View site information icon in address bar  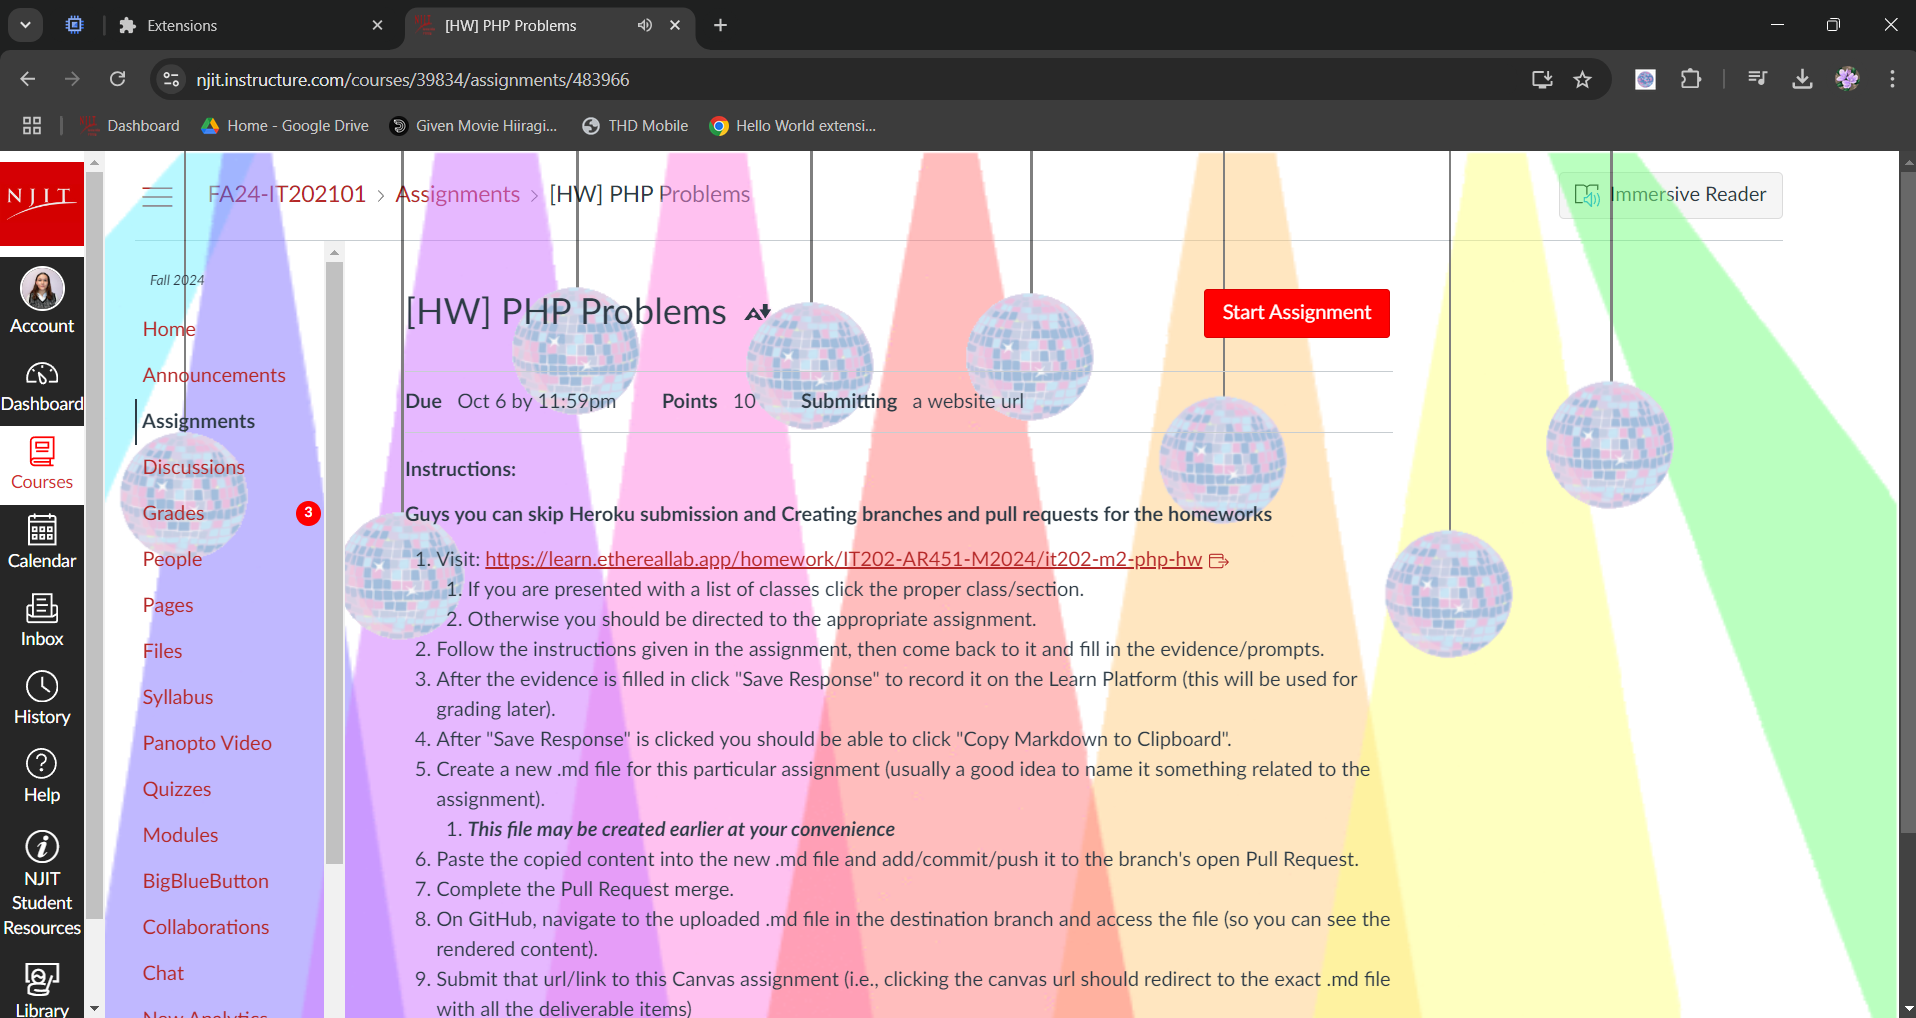(172, 79)
